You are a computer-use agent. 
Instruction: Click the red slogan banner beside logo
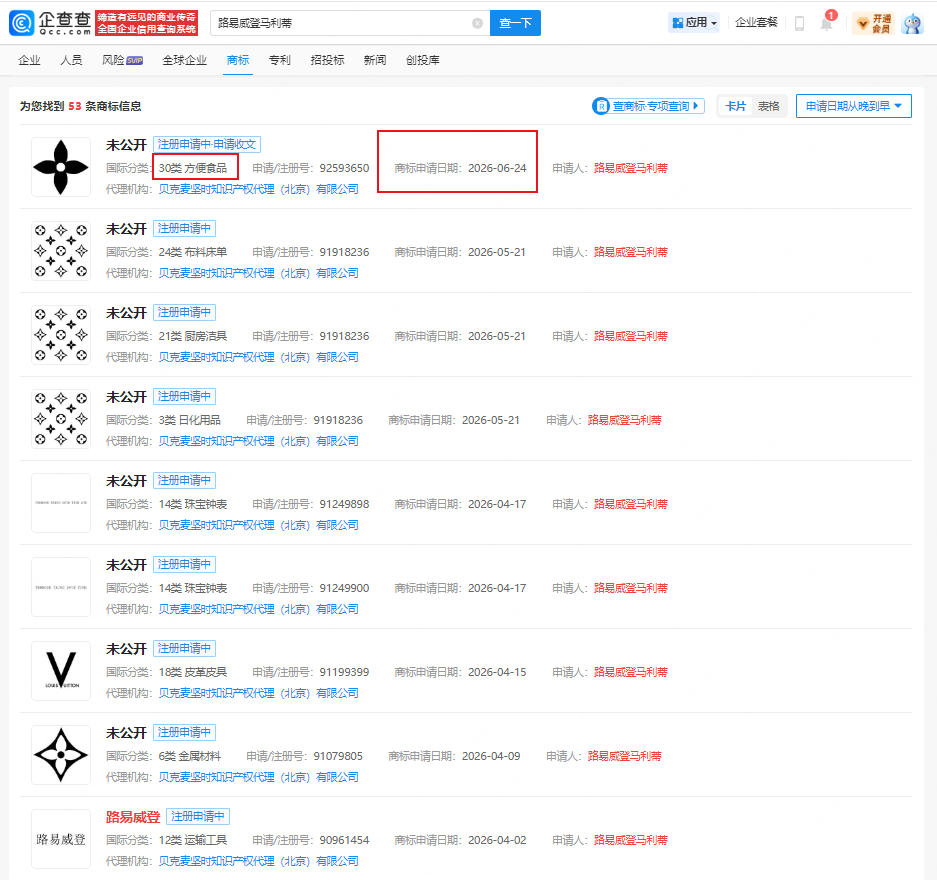click(x=147, y=23)
